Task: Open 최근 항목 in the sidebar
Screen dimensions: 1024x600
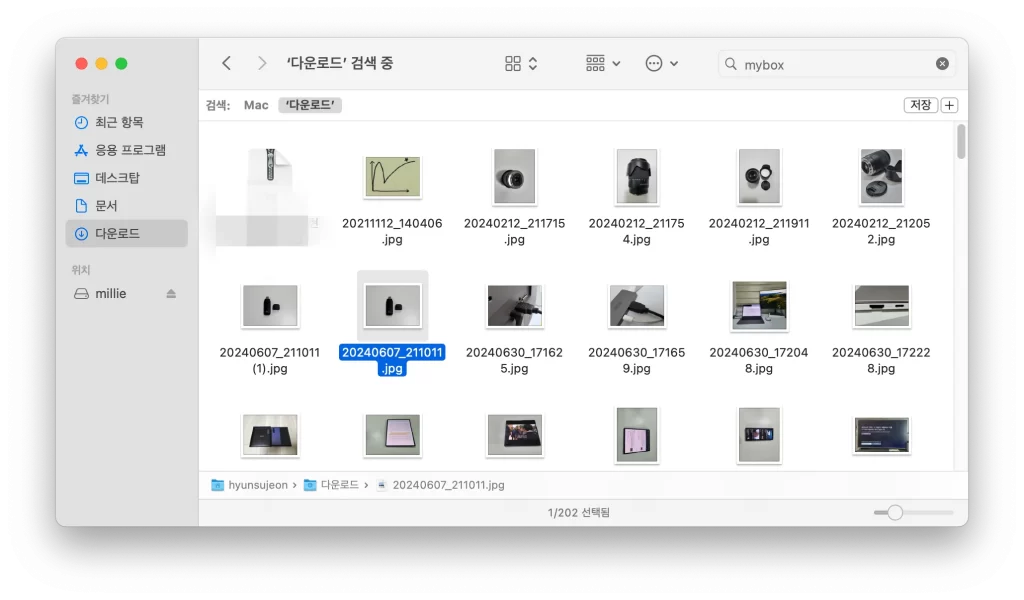Action: tap(119, 122)
